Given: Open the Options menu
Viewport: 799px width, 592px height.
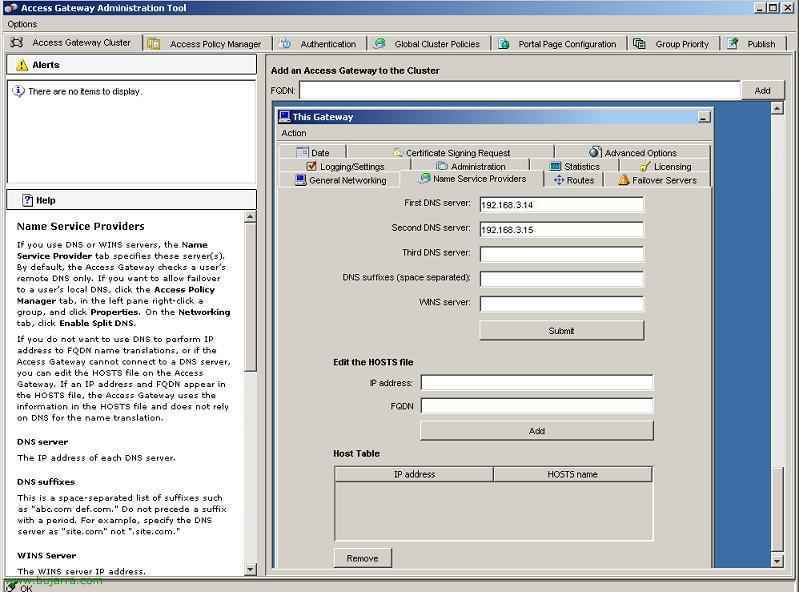Looking at the screenshot, I should (x=22, y=24).
